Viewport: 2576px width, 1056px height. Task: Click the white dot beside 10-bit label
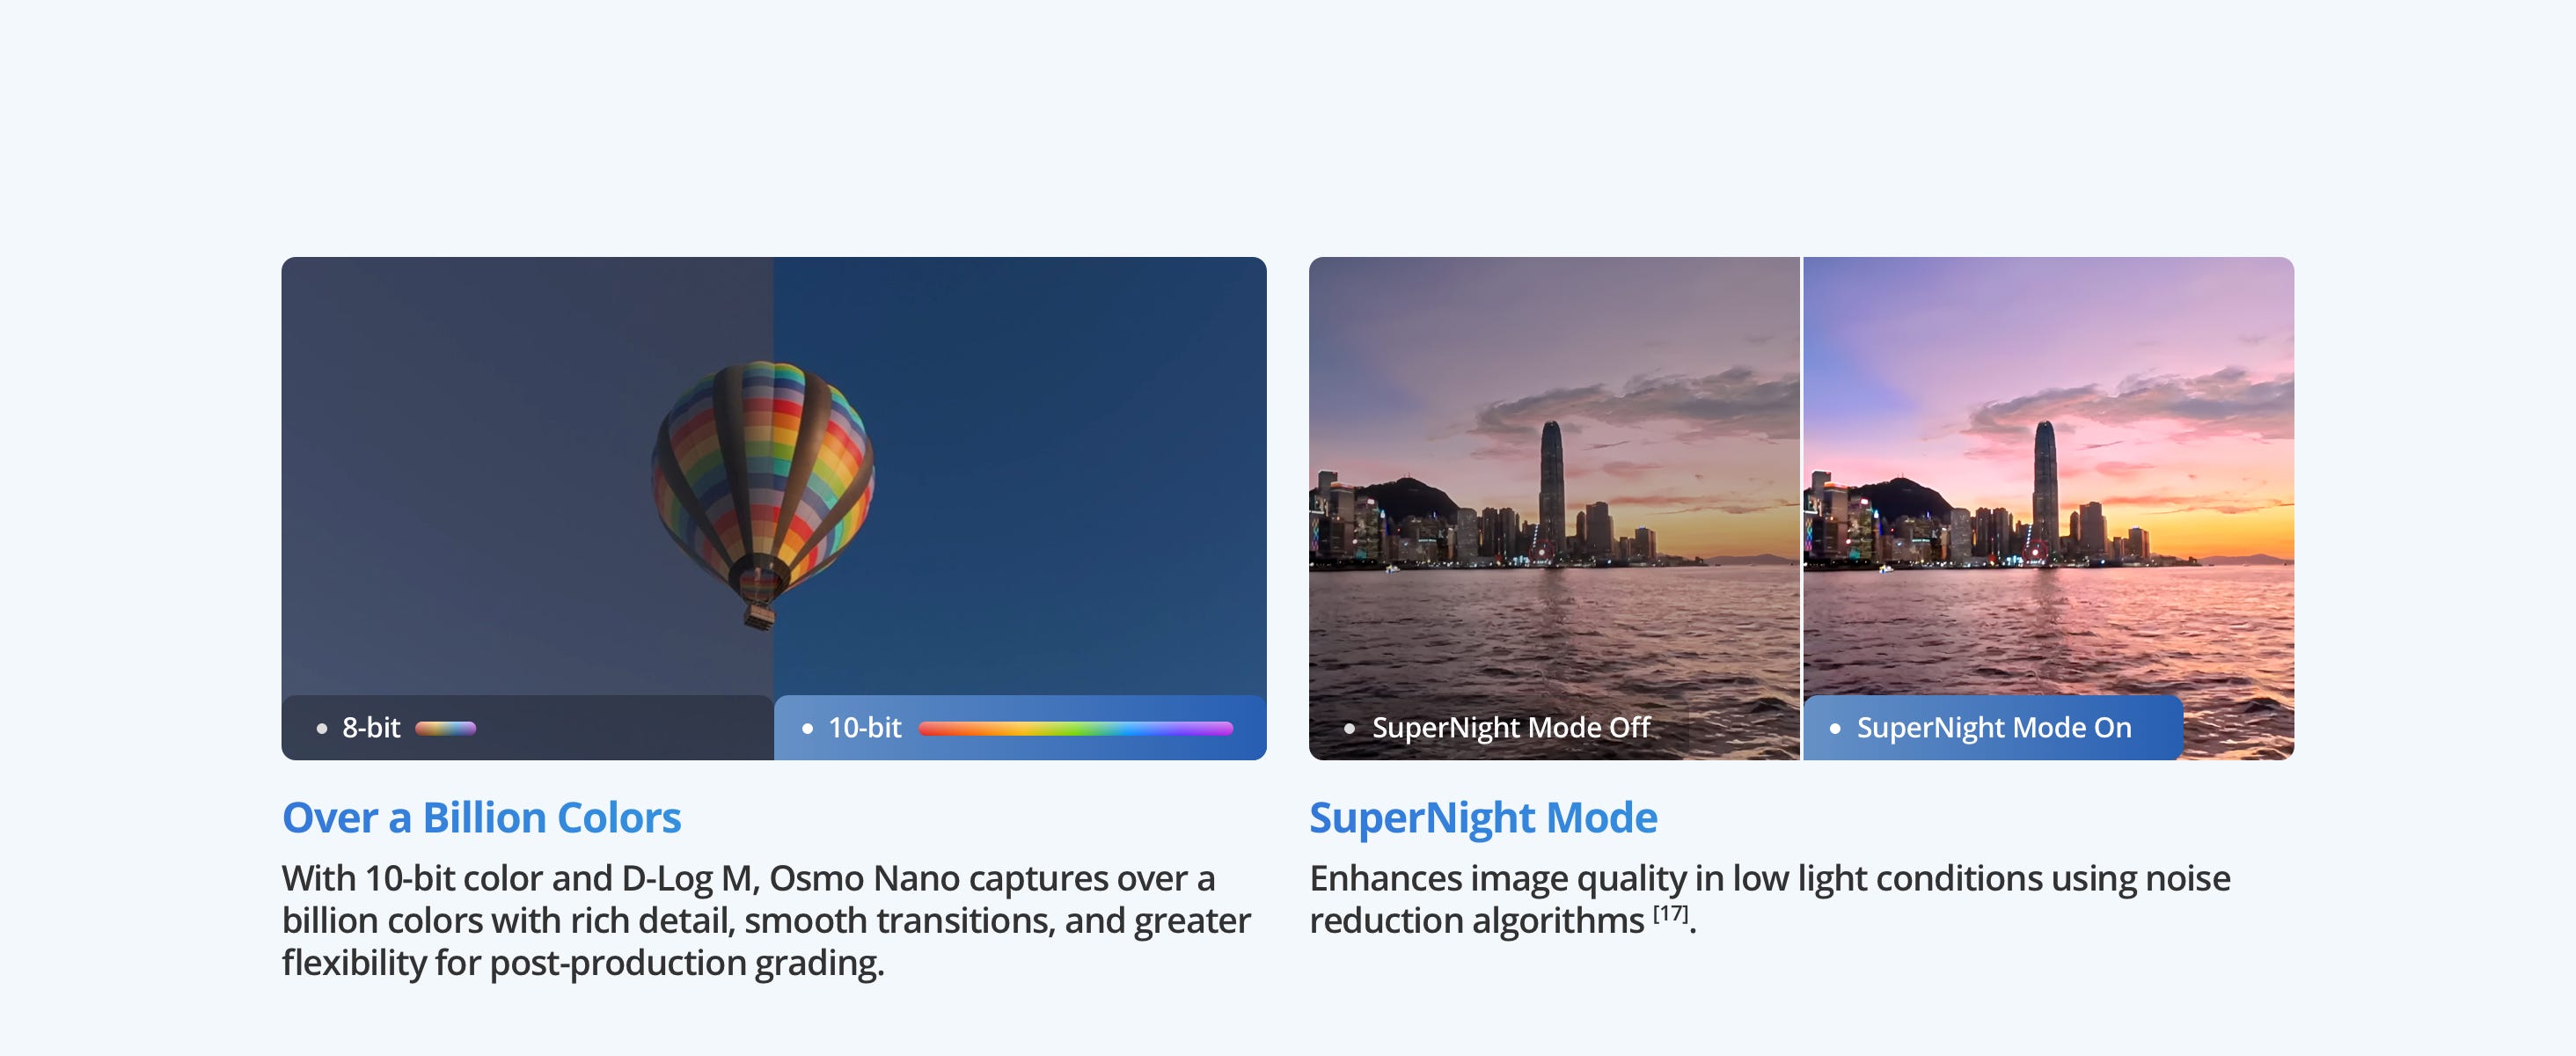(x=807, y=728)
